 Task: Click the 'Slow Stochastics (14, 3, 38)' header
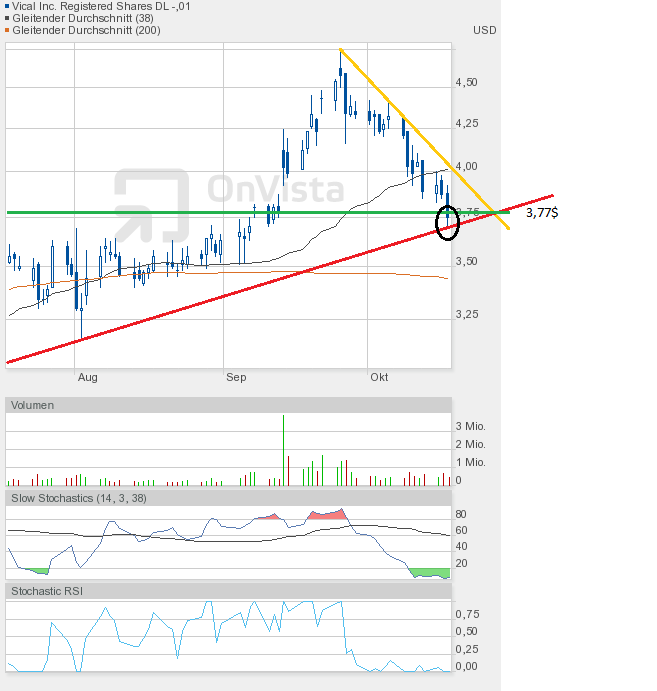(228, 498)
